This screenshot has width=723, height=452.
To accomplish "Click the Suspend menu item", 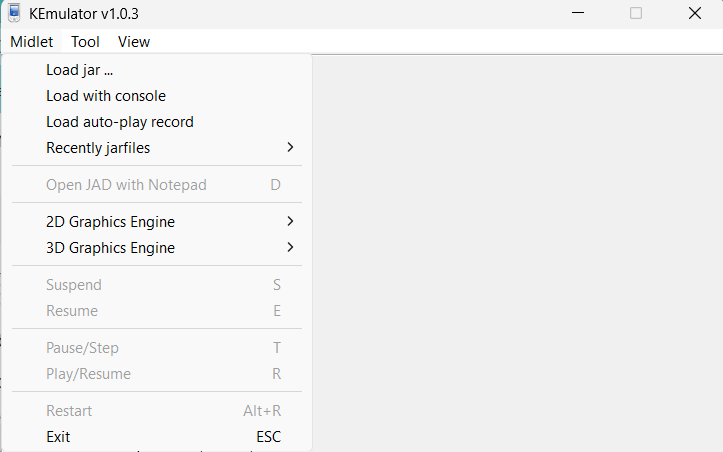I will tap(74, 285).
